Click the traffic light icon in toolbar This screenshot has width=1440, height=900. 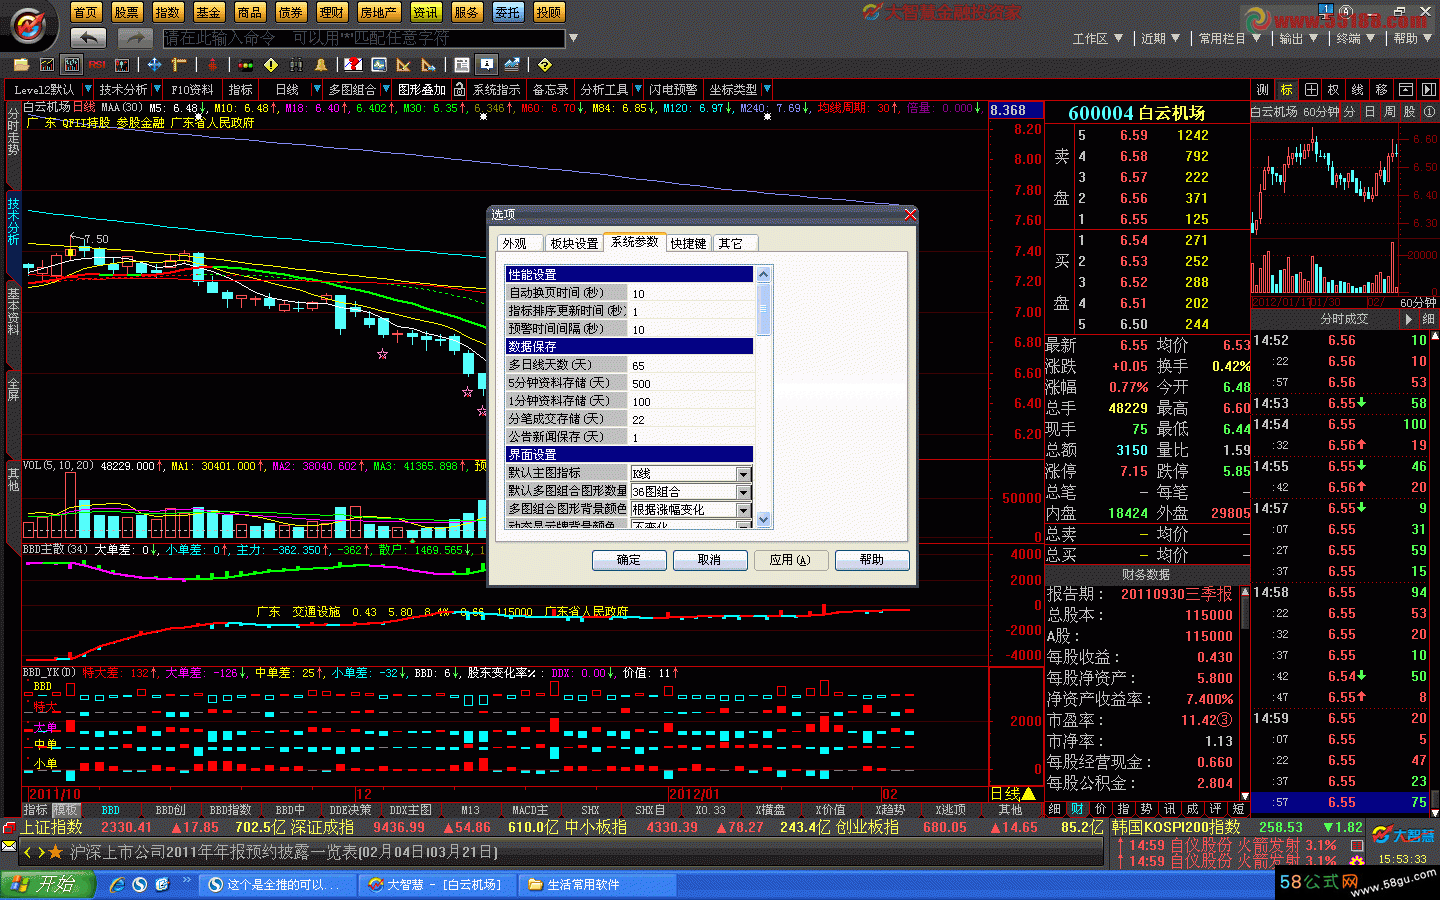(245, 65)
